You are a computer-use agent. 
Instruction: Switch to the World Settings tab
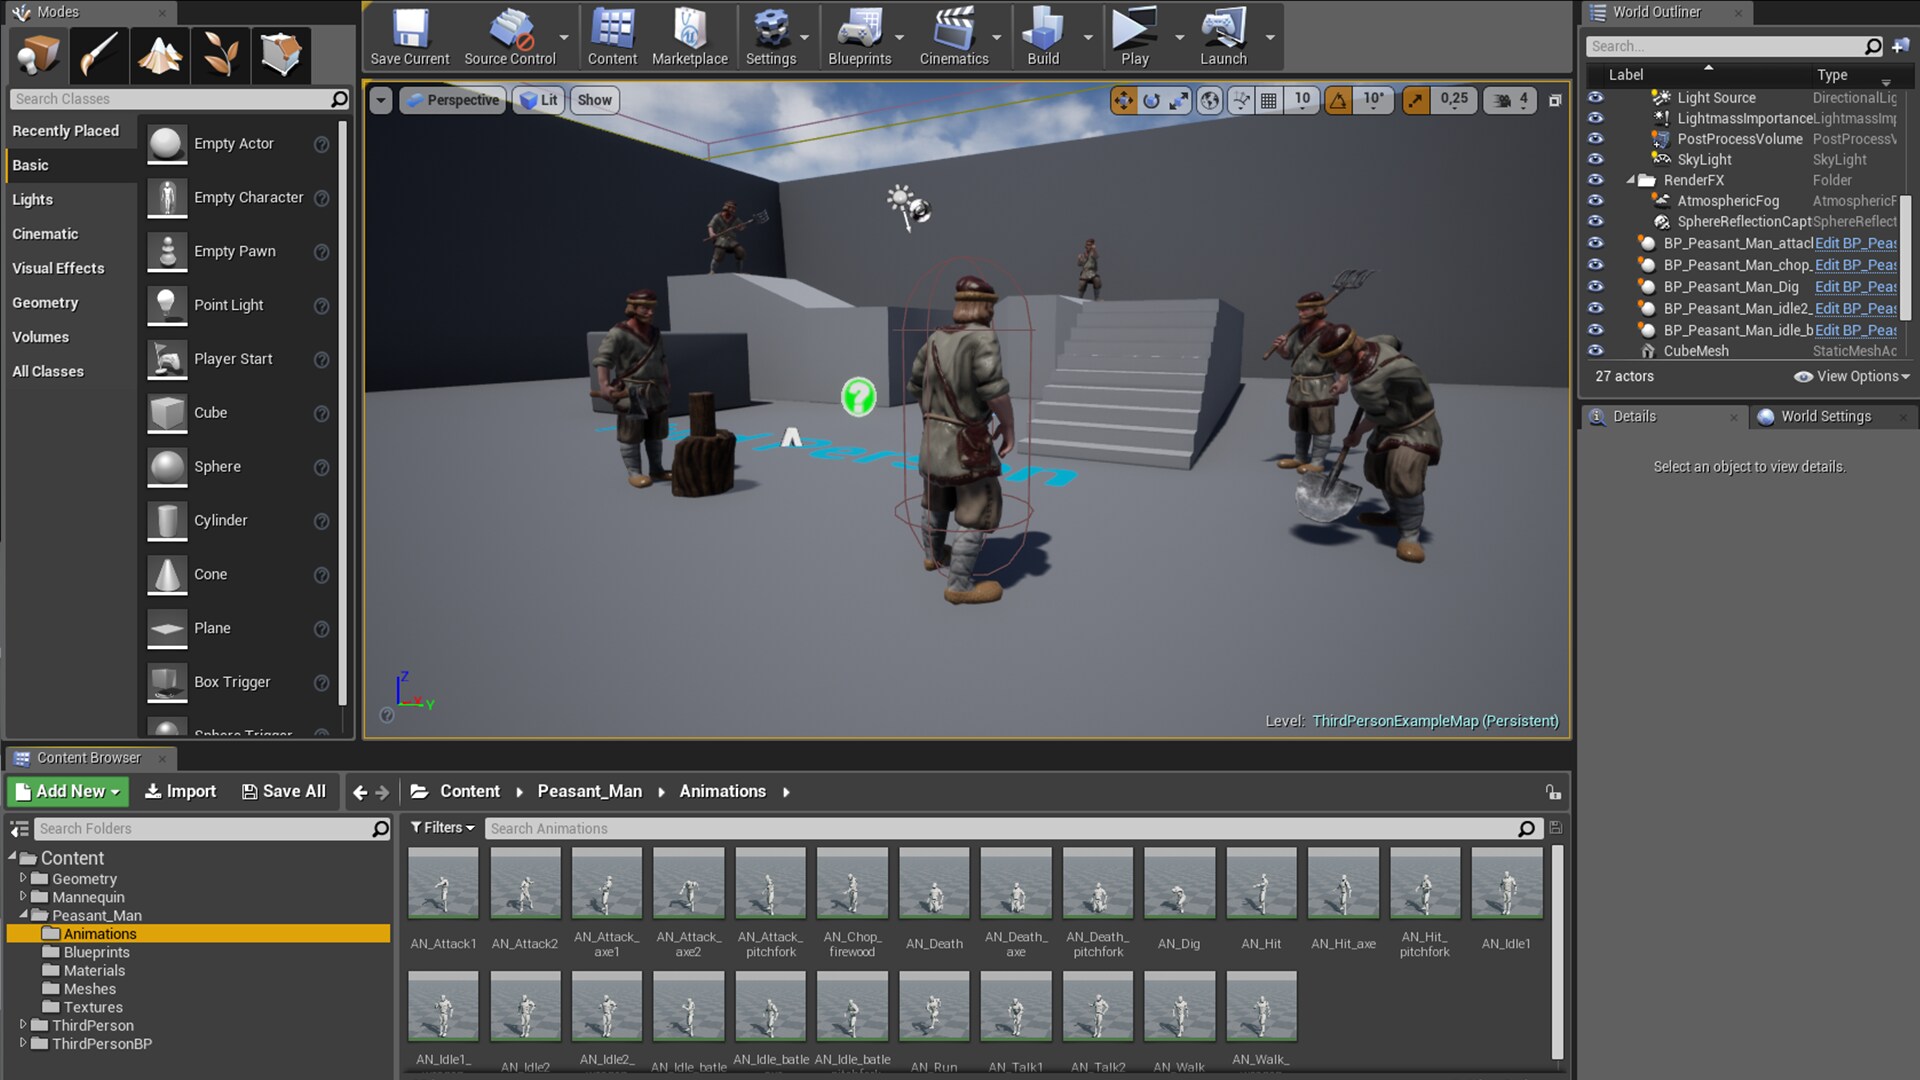[x=1827, y=416]
